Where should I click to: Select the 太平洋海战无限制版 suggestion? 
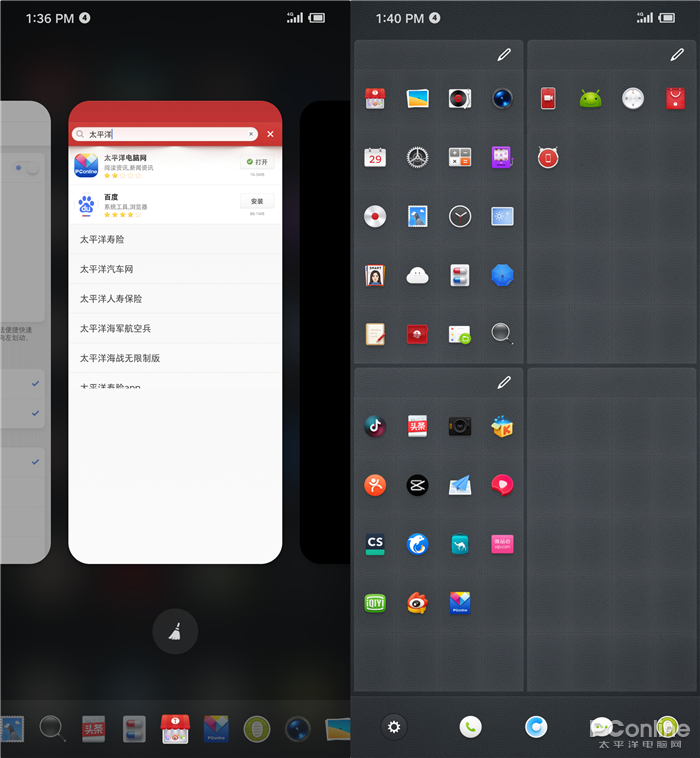click(175, 358)
